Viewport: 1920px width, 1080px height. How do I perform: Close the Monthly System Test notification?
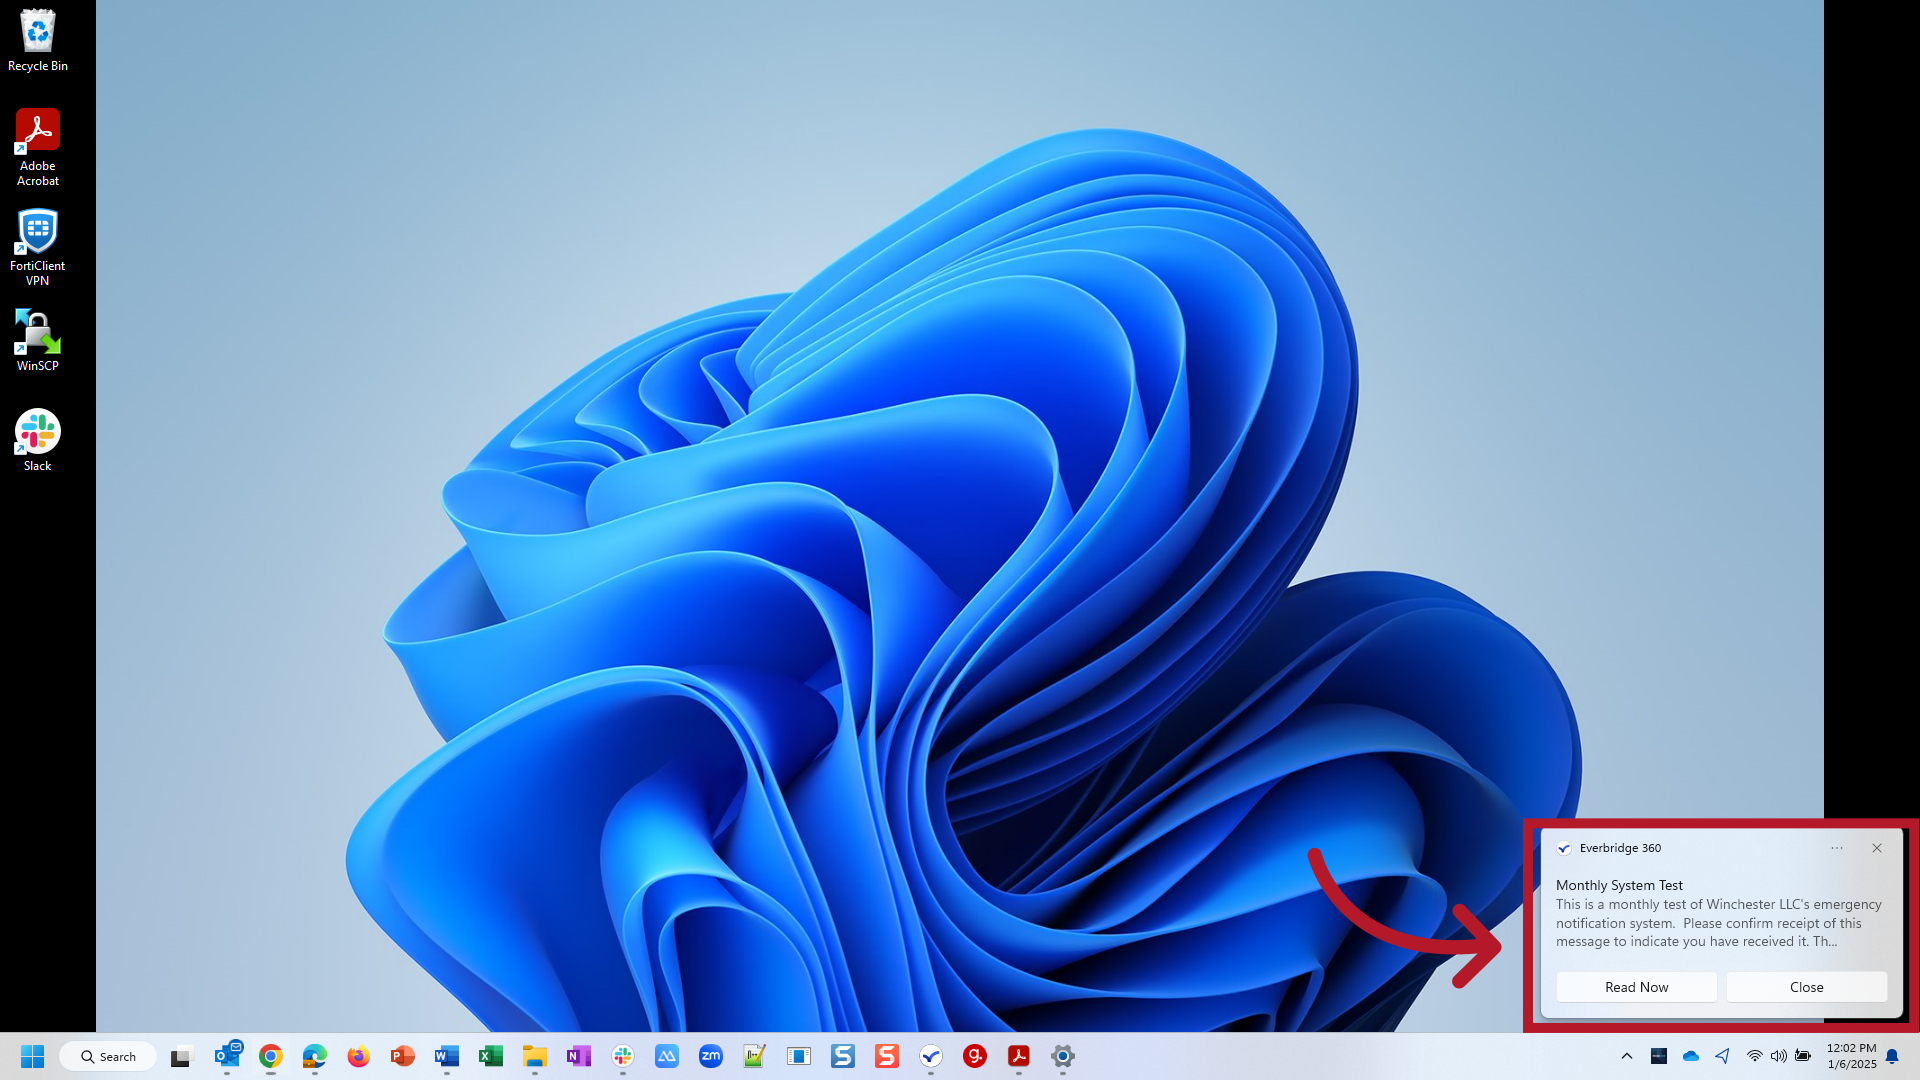click(1806, 987)
